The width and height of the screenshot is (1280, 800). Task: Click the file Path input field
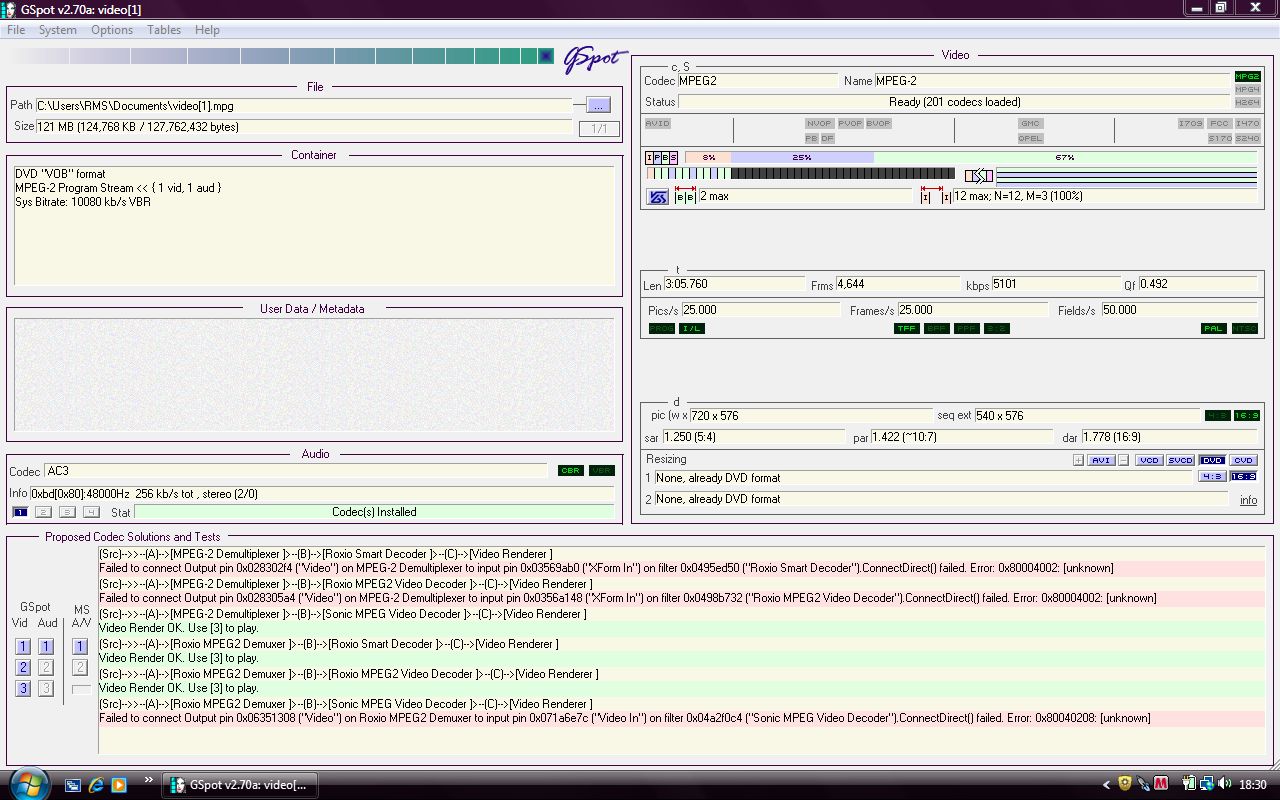point(304,105)
